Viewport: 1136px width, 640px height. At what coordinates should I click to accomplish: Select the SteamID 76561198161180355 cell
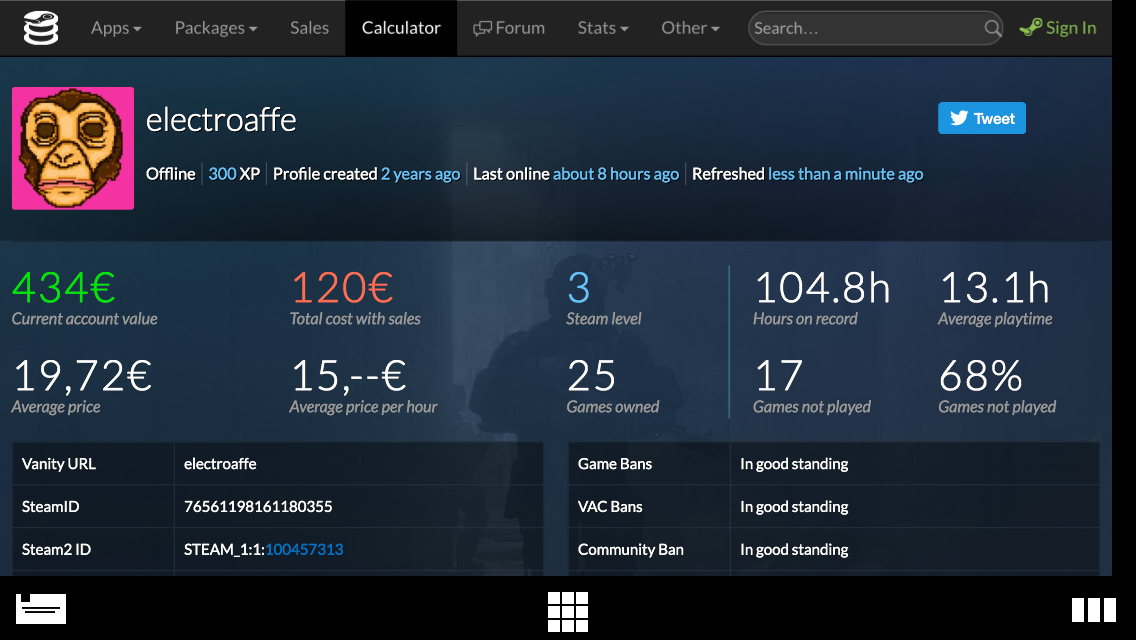pos(359,507)
